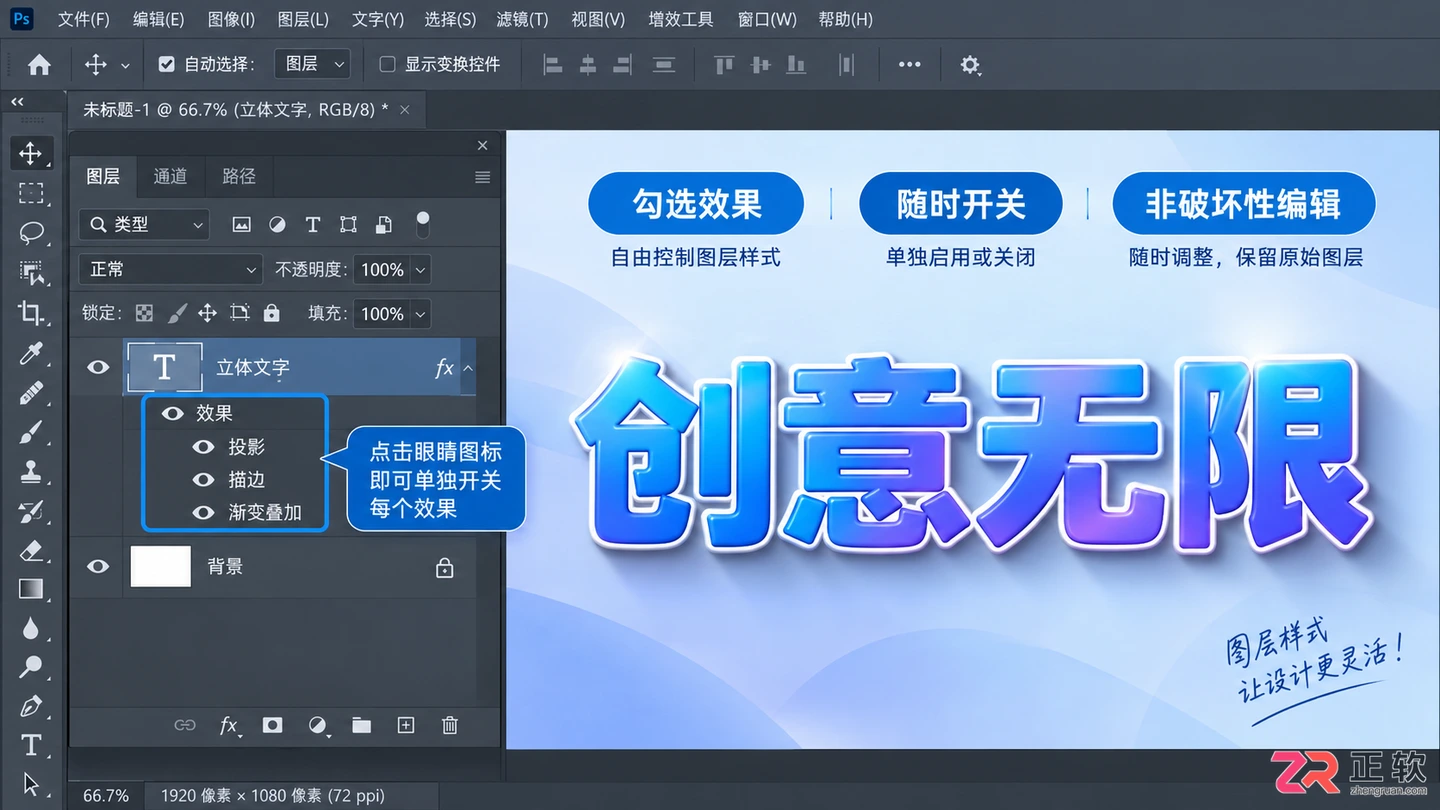Toggle visibility of the 描边 effect

[204, 480]
